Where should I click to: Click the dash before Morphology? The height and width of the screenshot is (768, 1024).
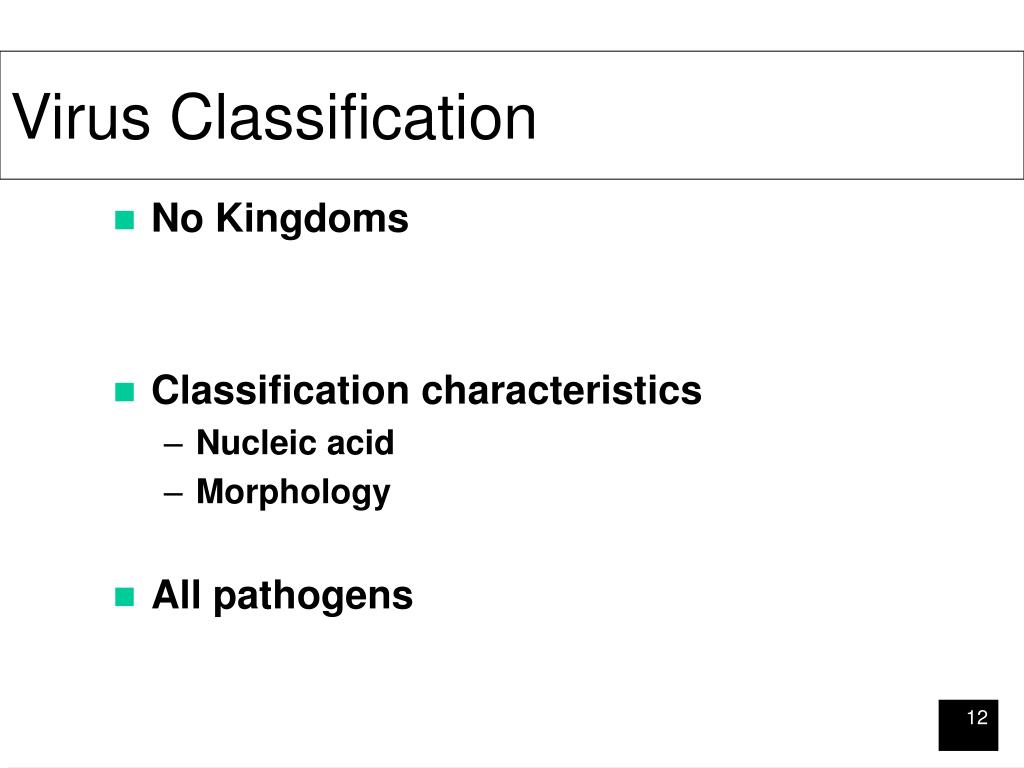[x=173, y=494]
